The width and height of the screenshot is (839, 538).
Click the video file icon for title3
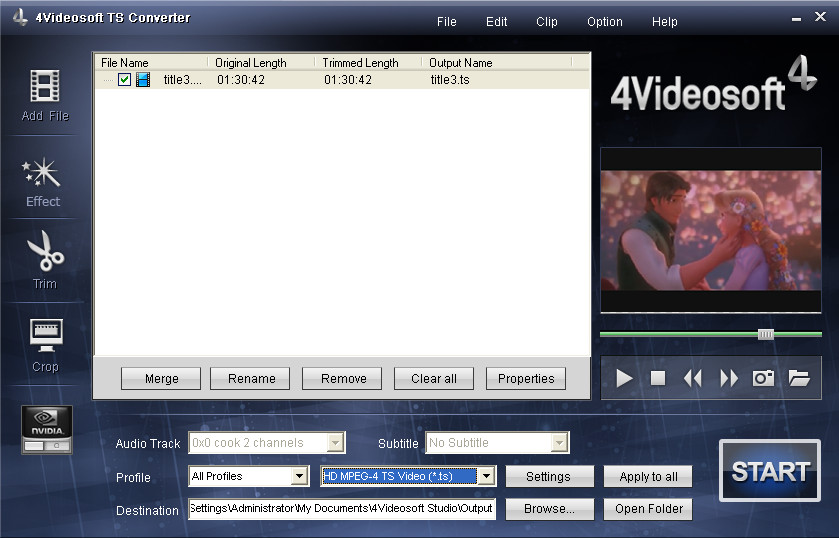click(143, 80)
